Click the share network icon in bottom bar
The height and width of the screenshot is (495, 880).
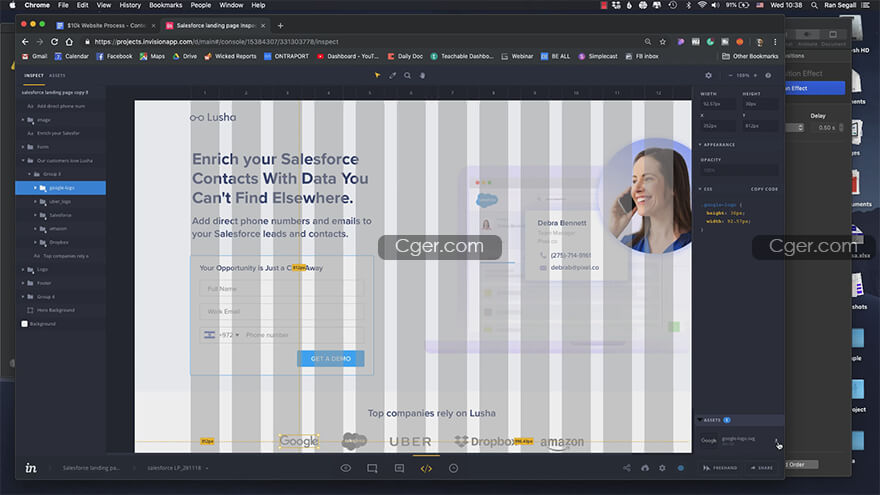(x=627, y=468)
